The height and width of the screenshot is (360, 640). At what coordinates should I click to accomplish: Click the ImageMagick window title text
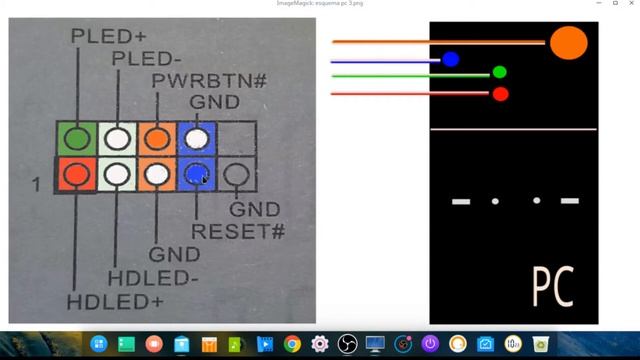point(320,3)
